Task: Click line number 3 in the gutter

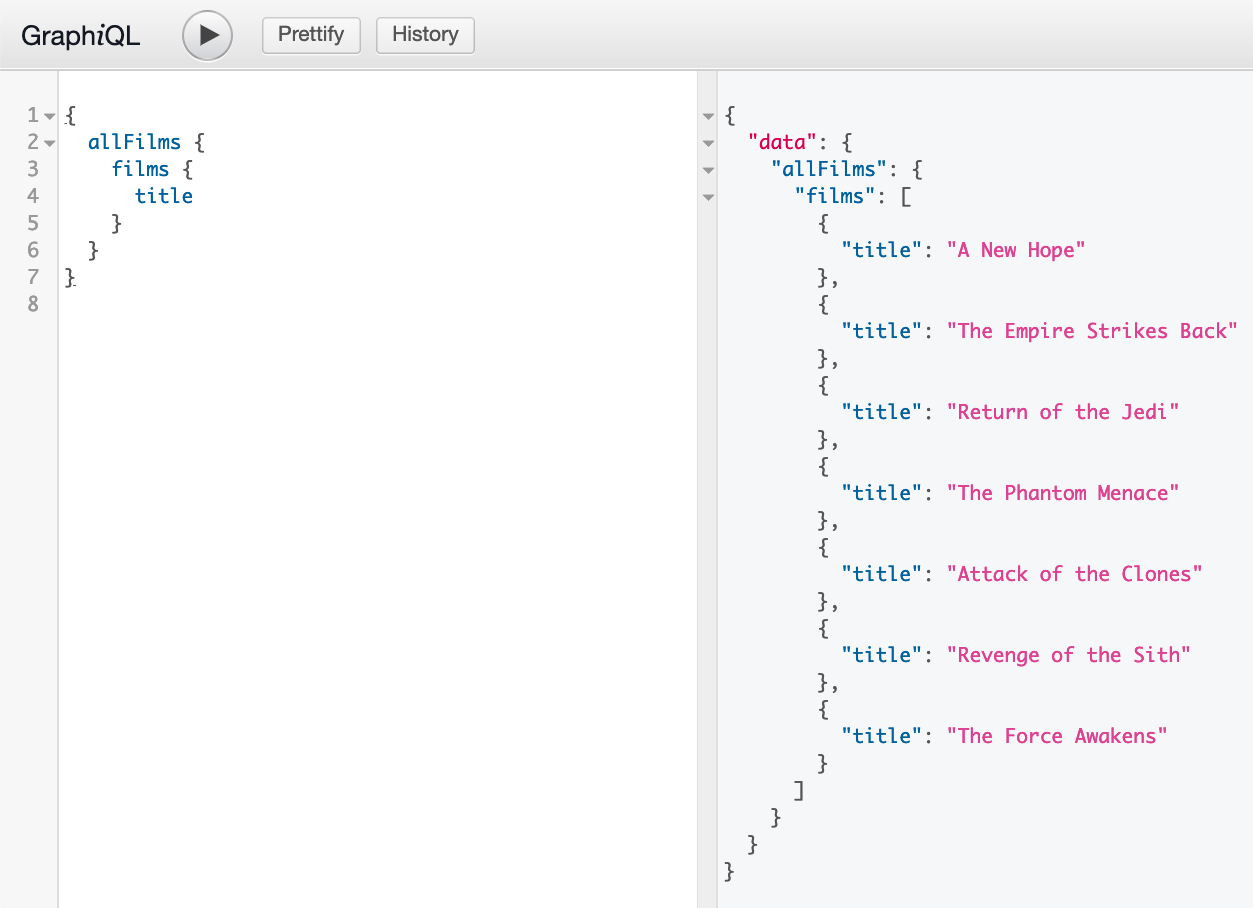Action: 33,169
